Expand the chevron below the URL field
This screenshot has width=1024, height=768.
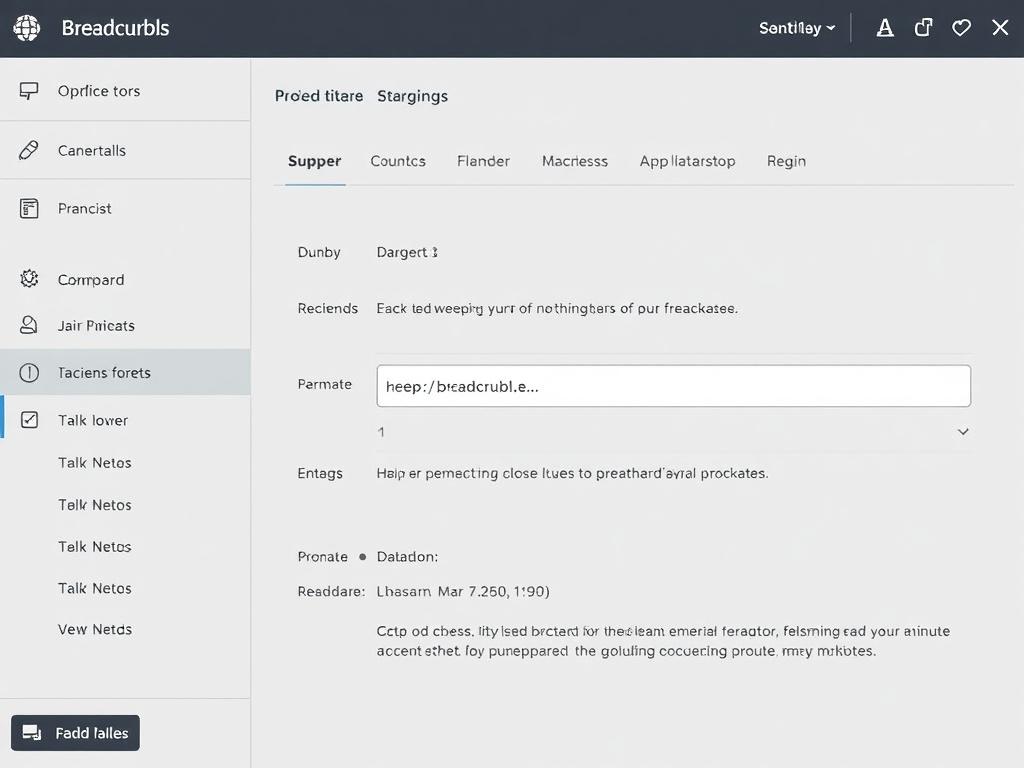point(963,432)
